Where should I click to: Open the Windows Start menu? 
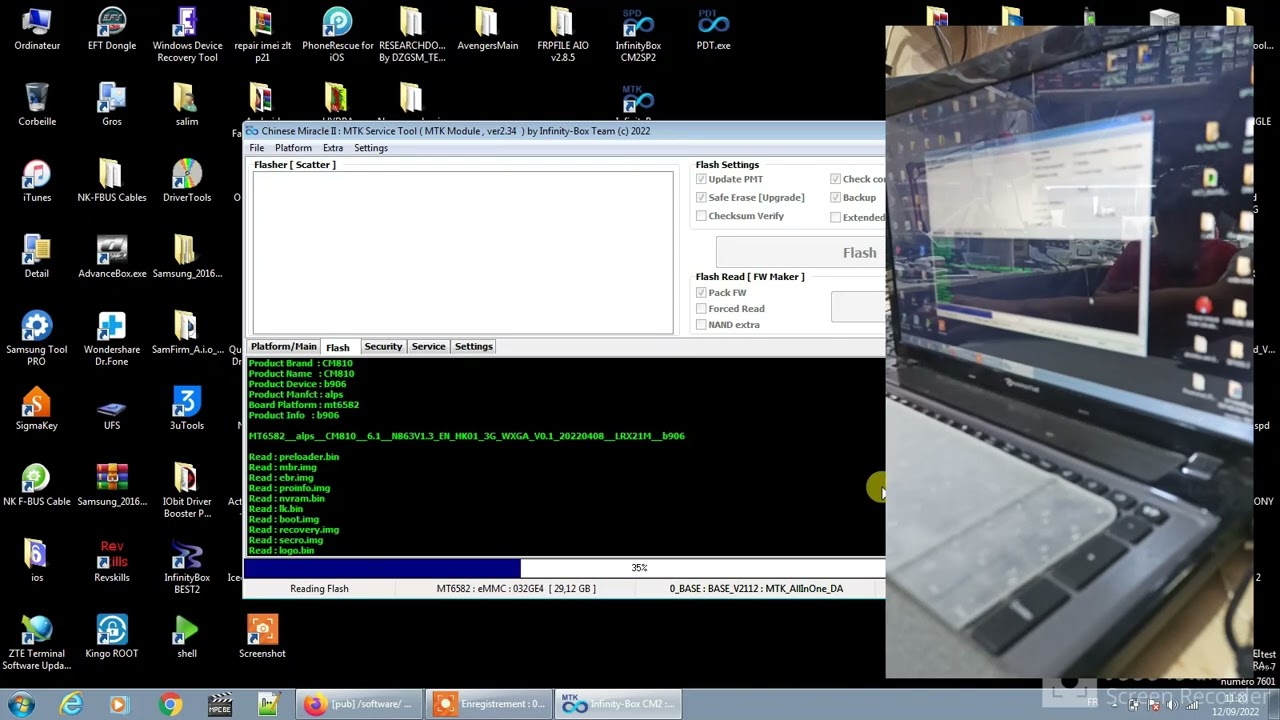[x=21, y=704]
